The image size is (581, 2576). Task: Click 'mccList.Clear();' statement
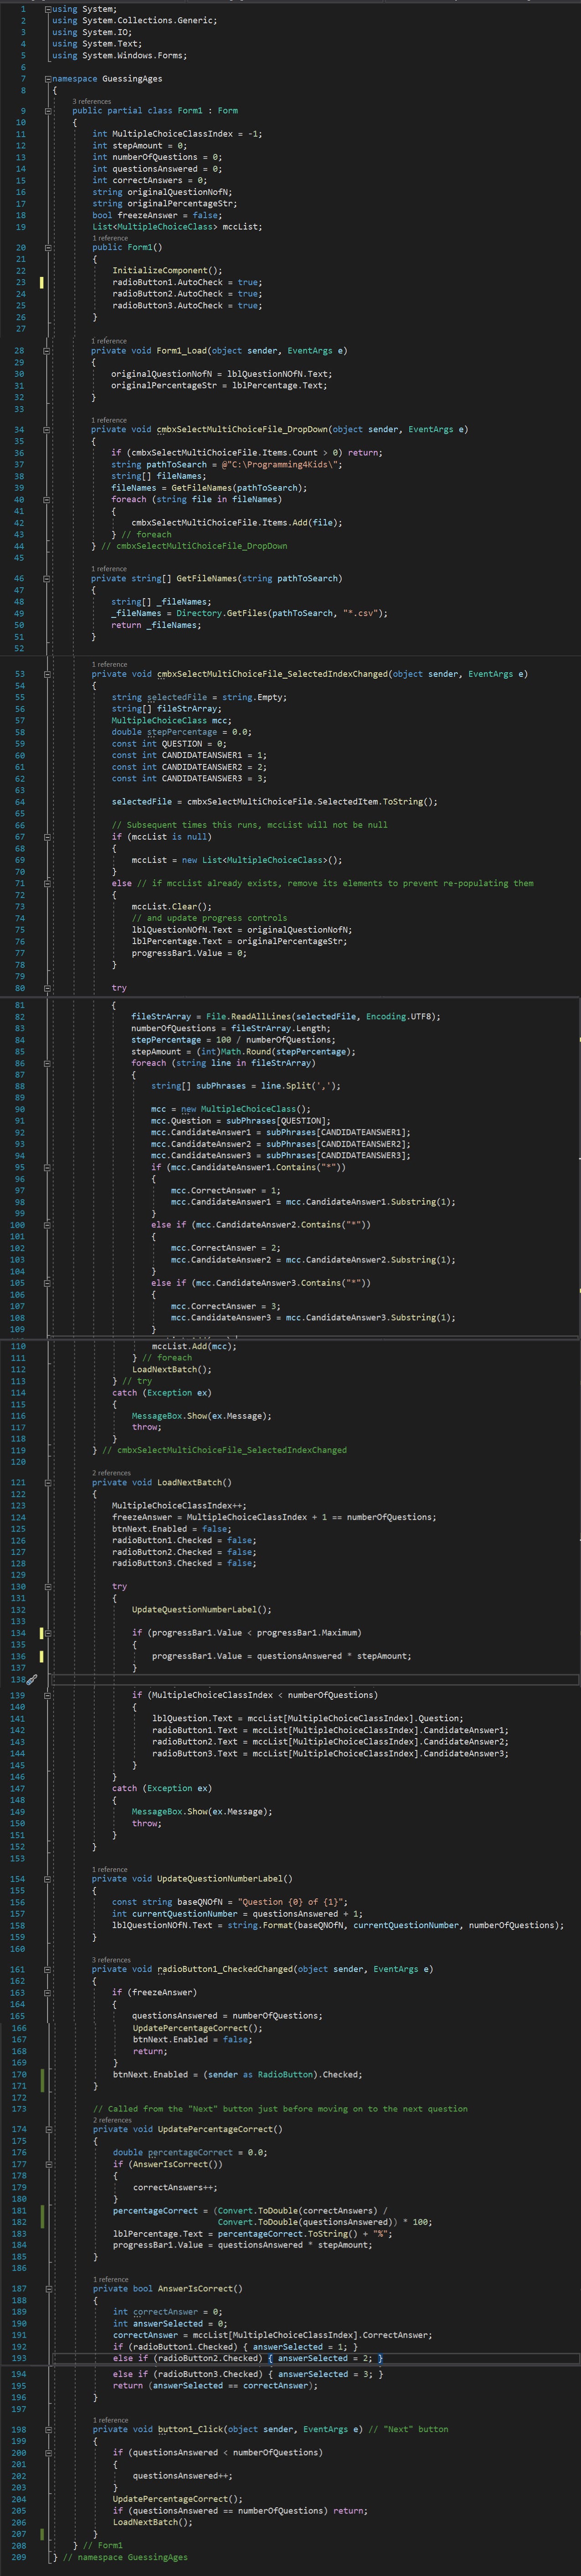coord(172,907)
